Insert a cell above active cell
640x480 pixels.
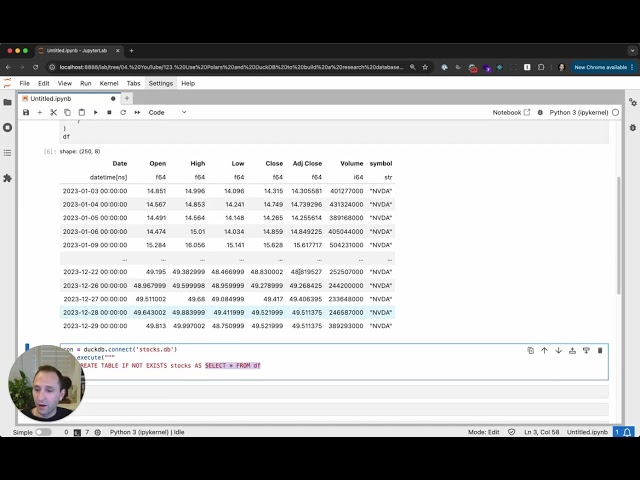[572, 350]
